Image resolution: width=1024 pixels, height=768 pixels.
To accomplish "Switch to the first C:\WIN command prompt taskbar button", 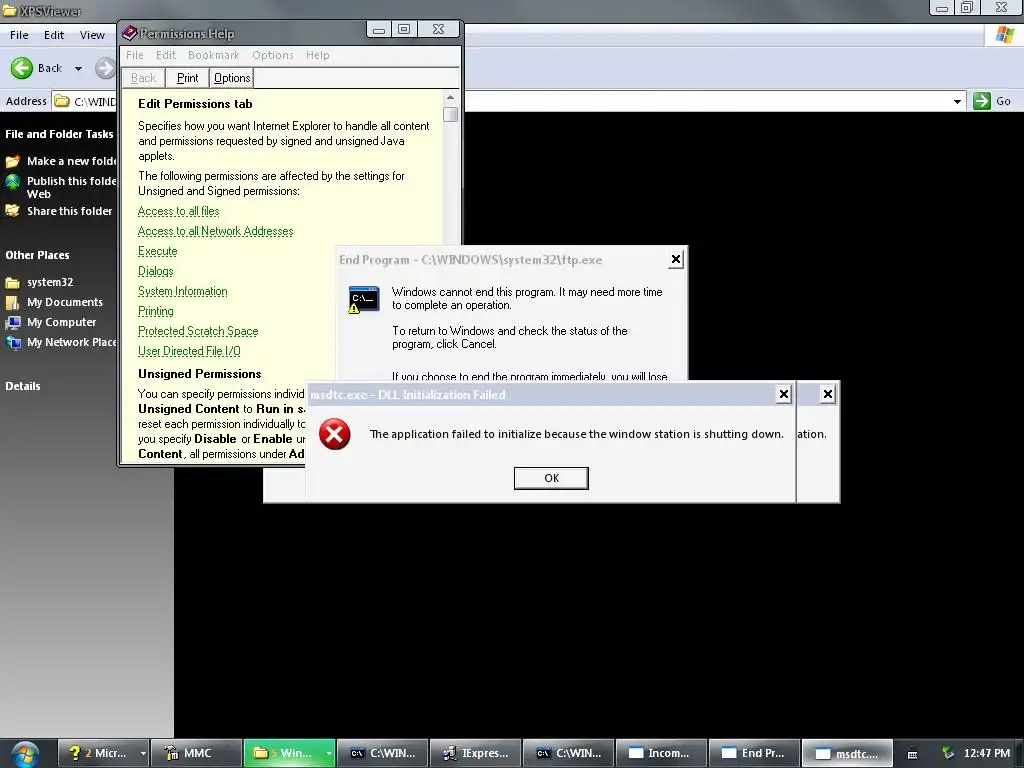I will point(383,753).
